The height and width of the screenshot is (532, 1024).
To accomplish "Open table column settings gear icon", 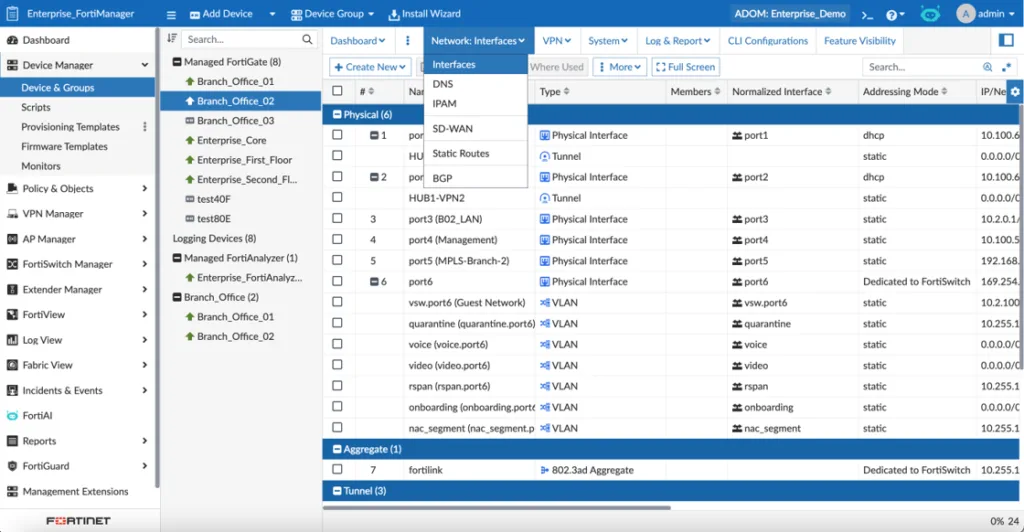I will 1015,92.
